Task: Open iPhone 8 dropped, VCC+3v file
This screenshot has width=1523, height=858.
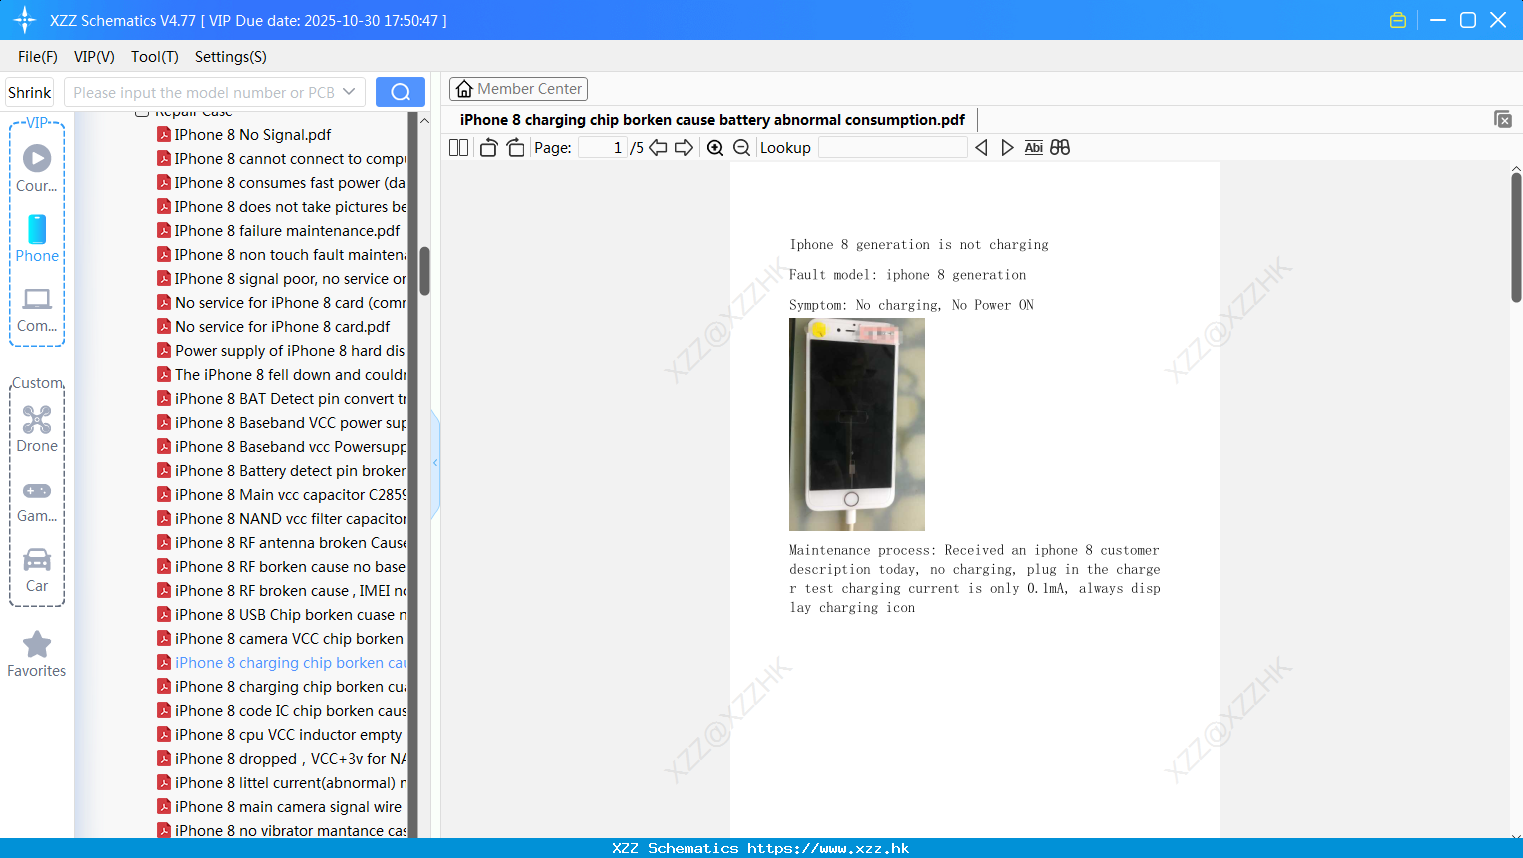Action: 281,759
